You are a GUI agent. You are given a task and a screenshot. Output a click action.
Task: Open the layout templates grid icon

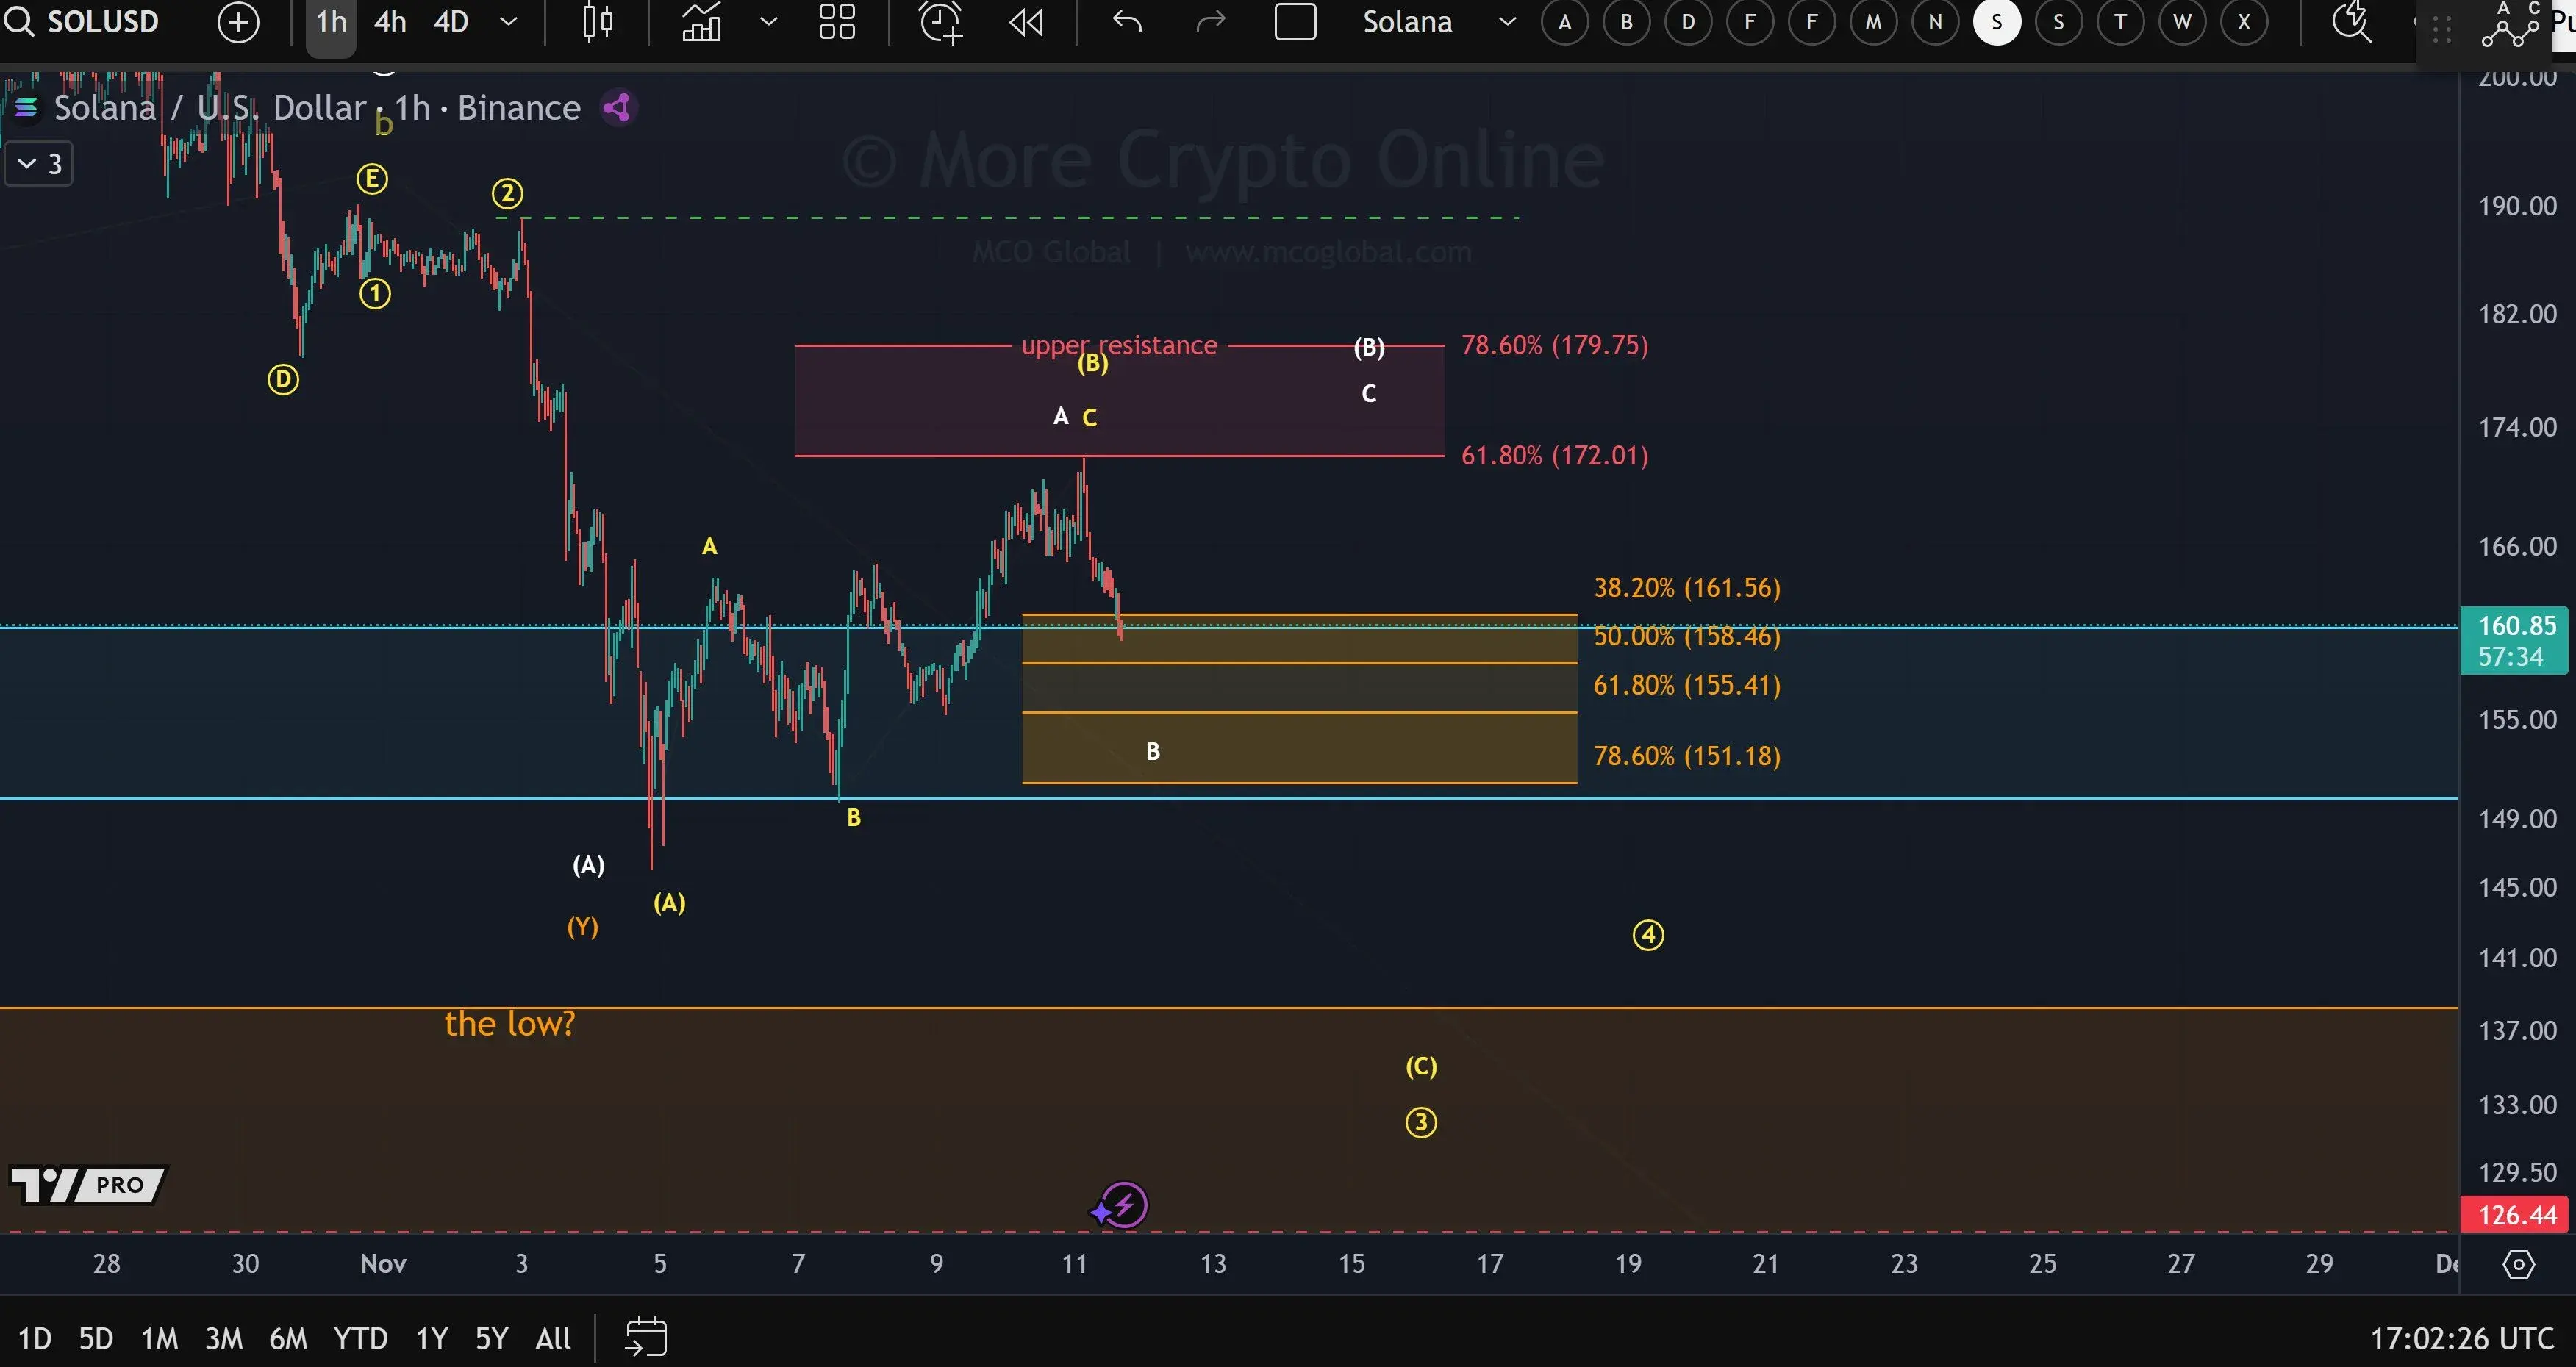coord(836,22)
